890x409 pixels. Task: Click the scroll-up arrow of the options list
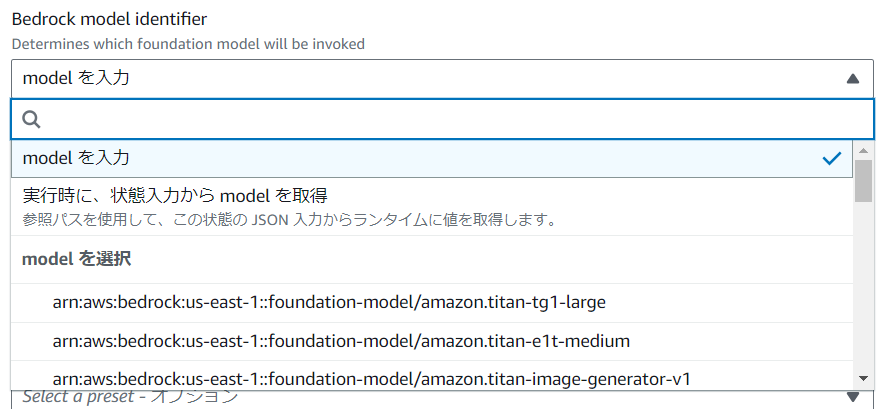tap(863, 151)
